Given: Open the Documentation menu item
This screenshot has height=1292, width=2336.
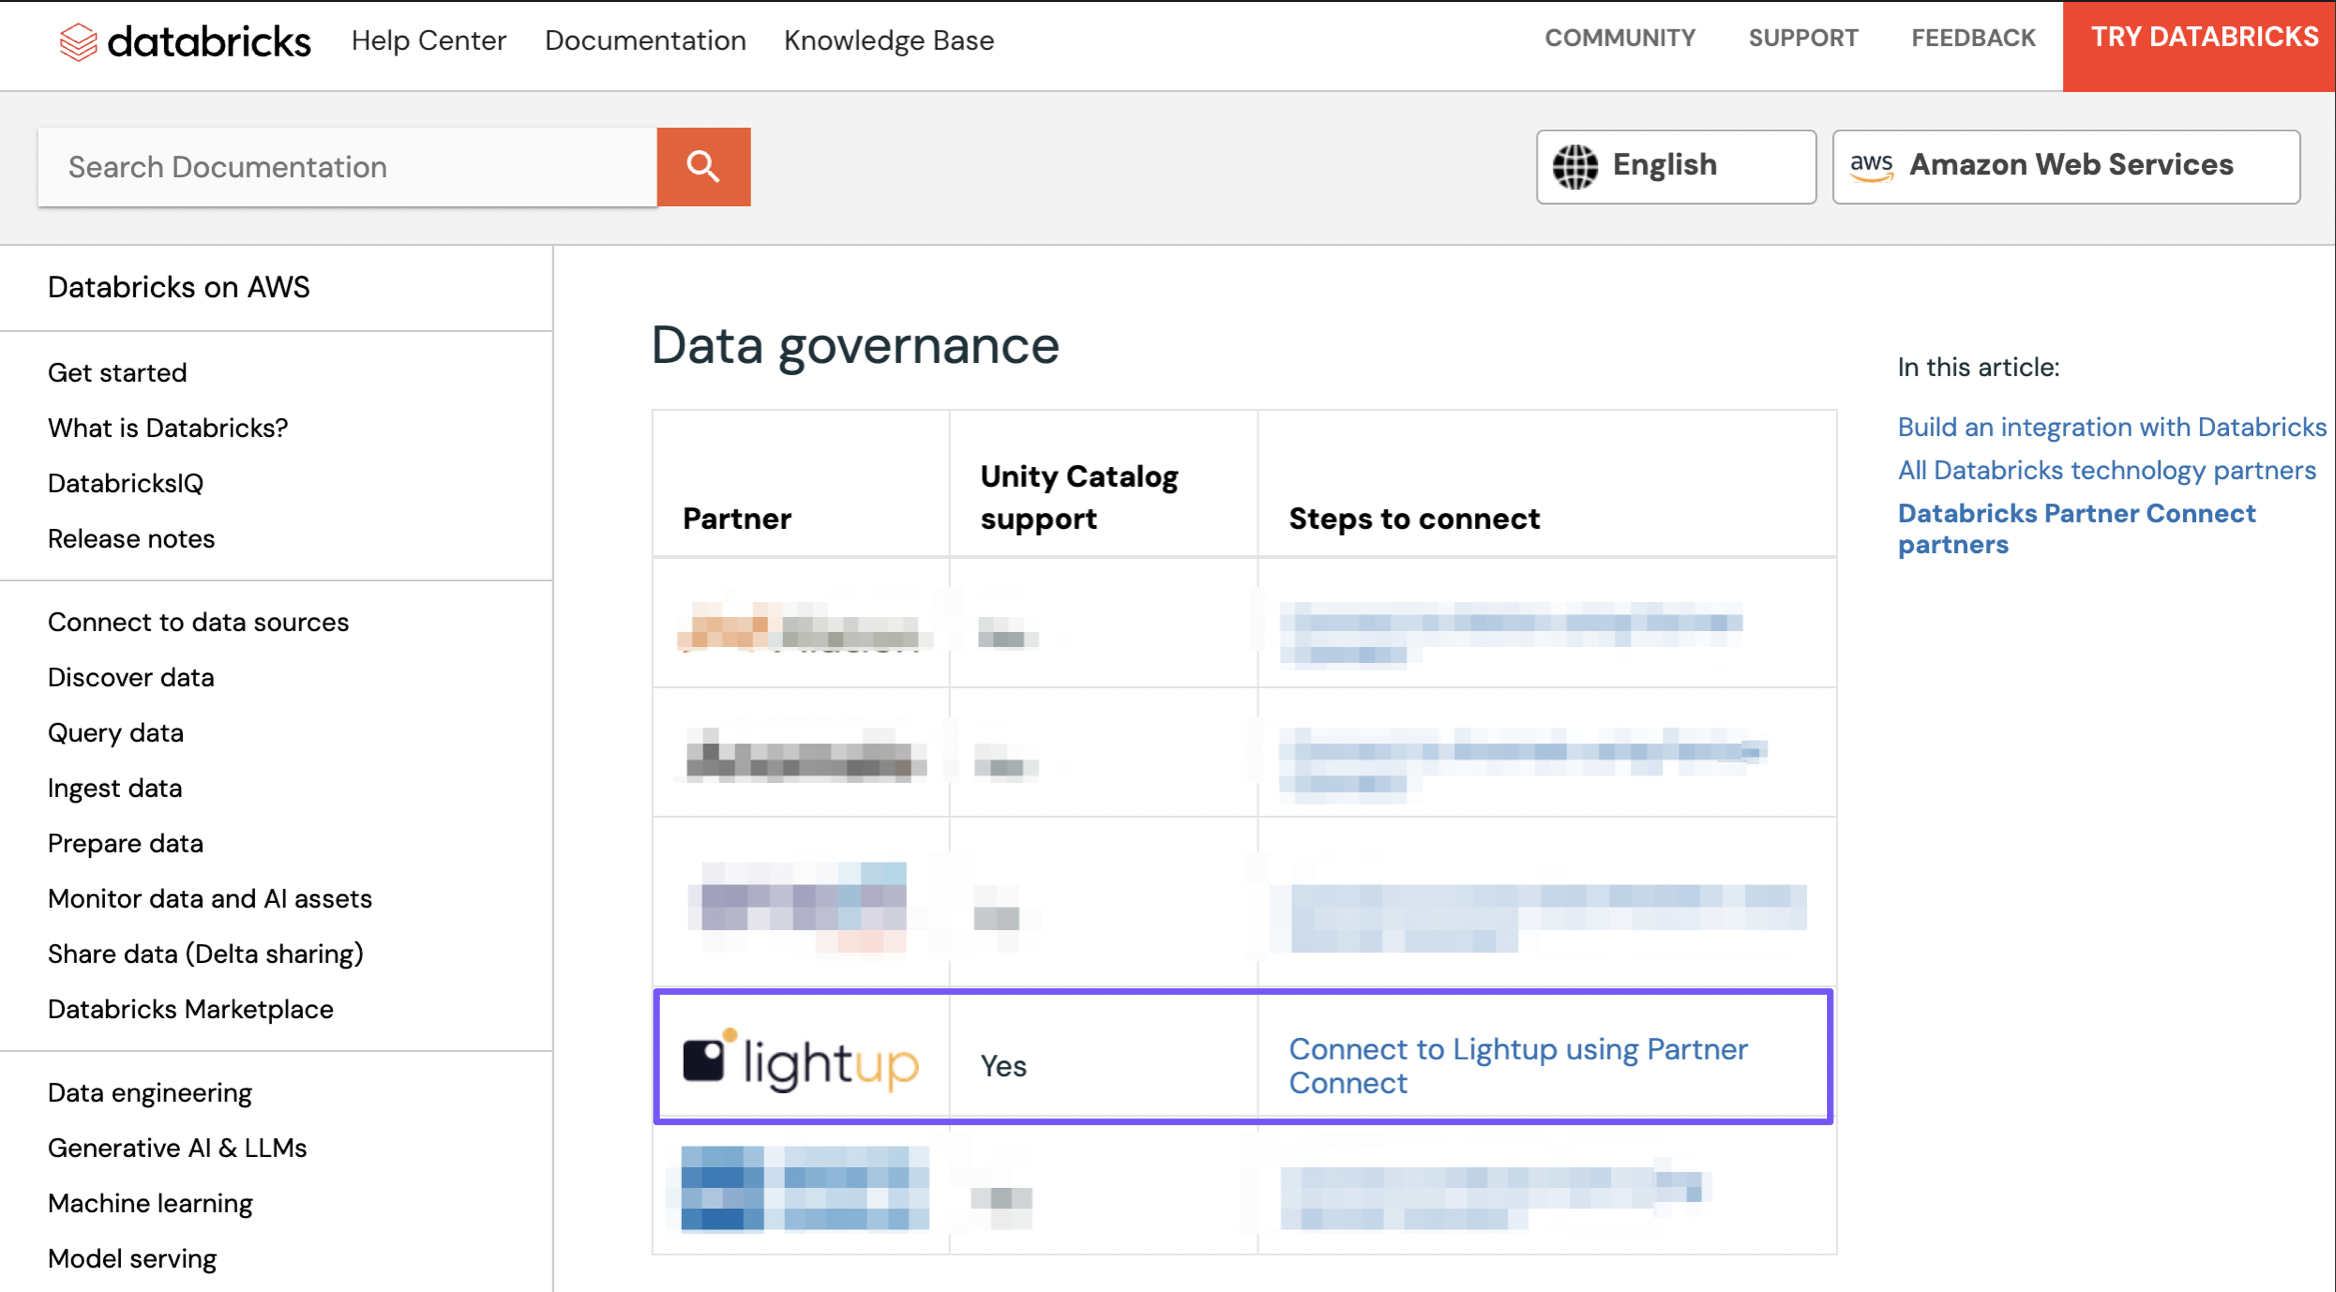Looking at the screenshot, I should [x=645, y=41].
